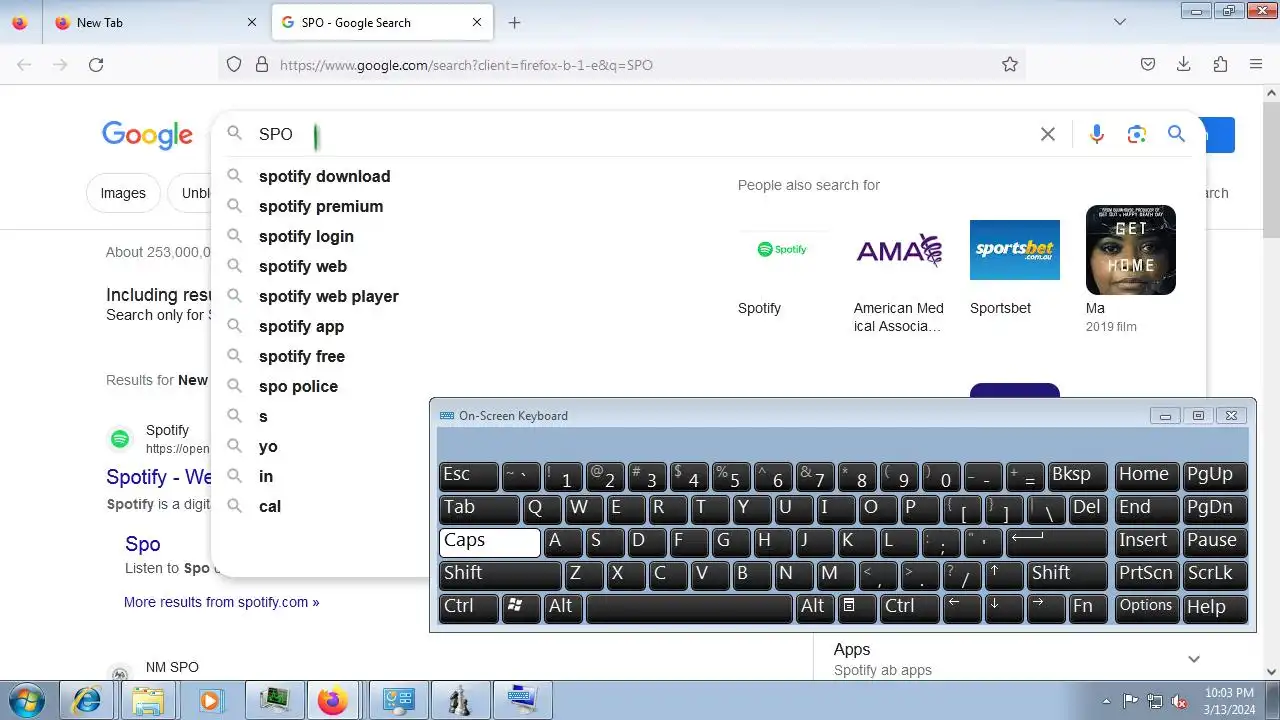Select the SPO - Google Search tab

click(x=383, y=22)
